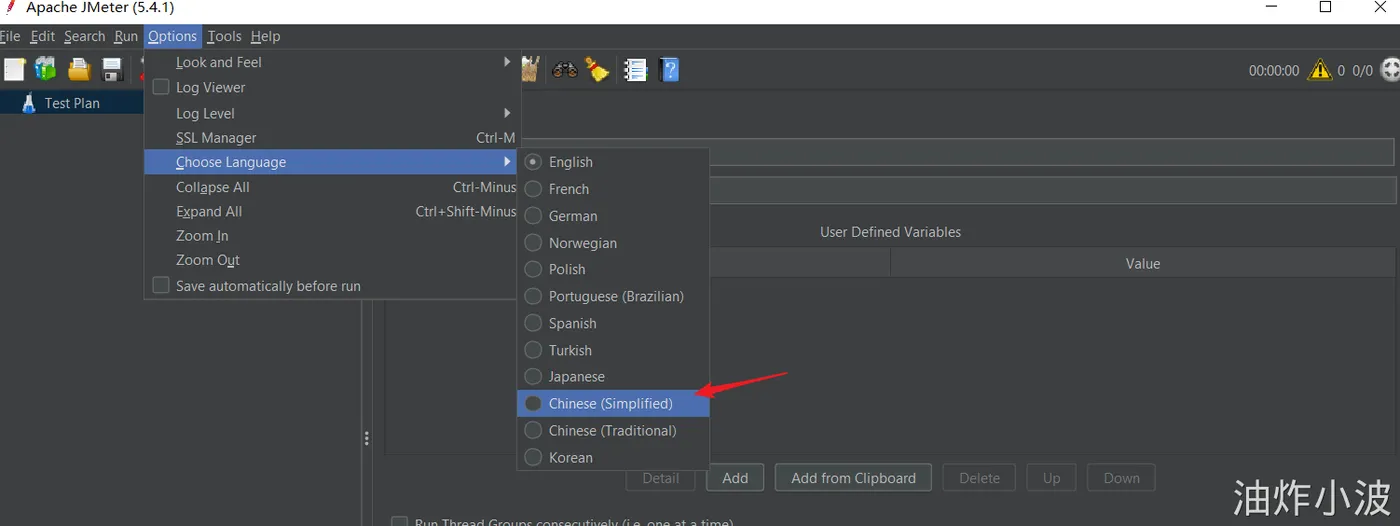Open the Templates toolbar icon

point(46,69)
